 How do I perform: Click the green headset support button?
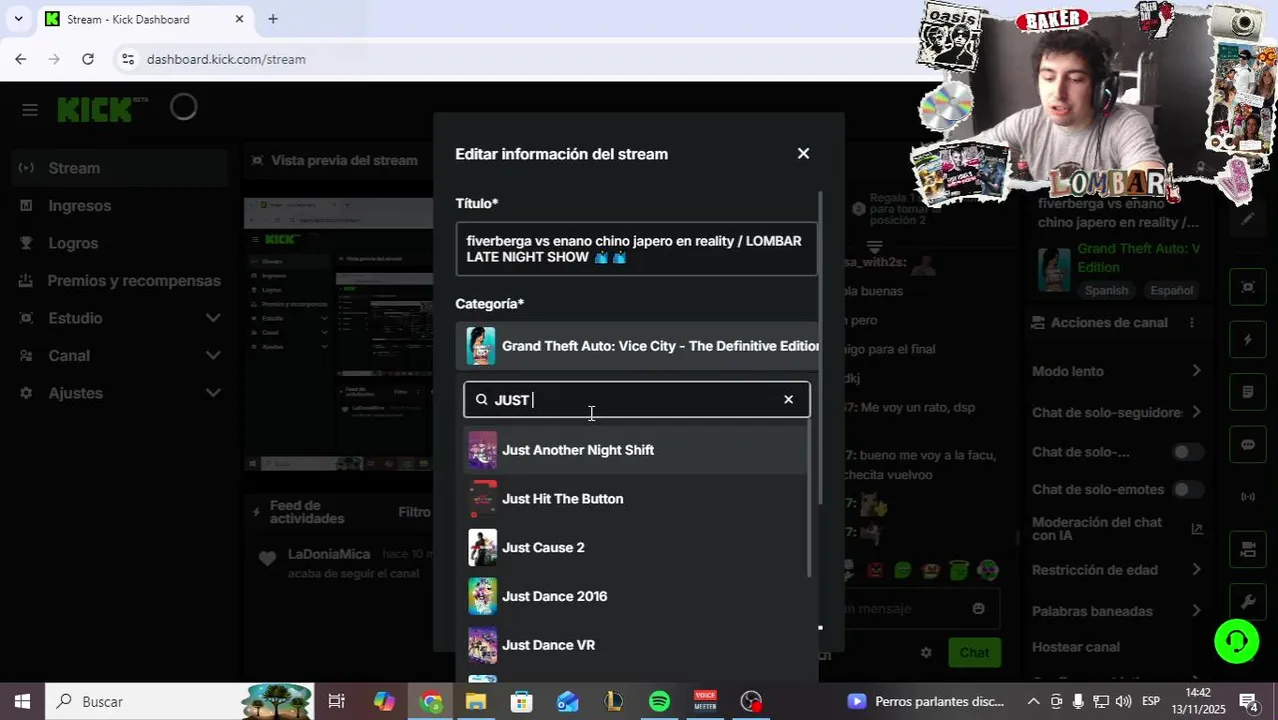(1236, 641)
